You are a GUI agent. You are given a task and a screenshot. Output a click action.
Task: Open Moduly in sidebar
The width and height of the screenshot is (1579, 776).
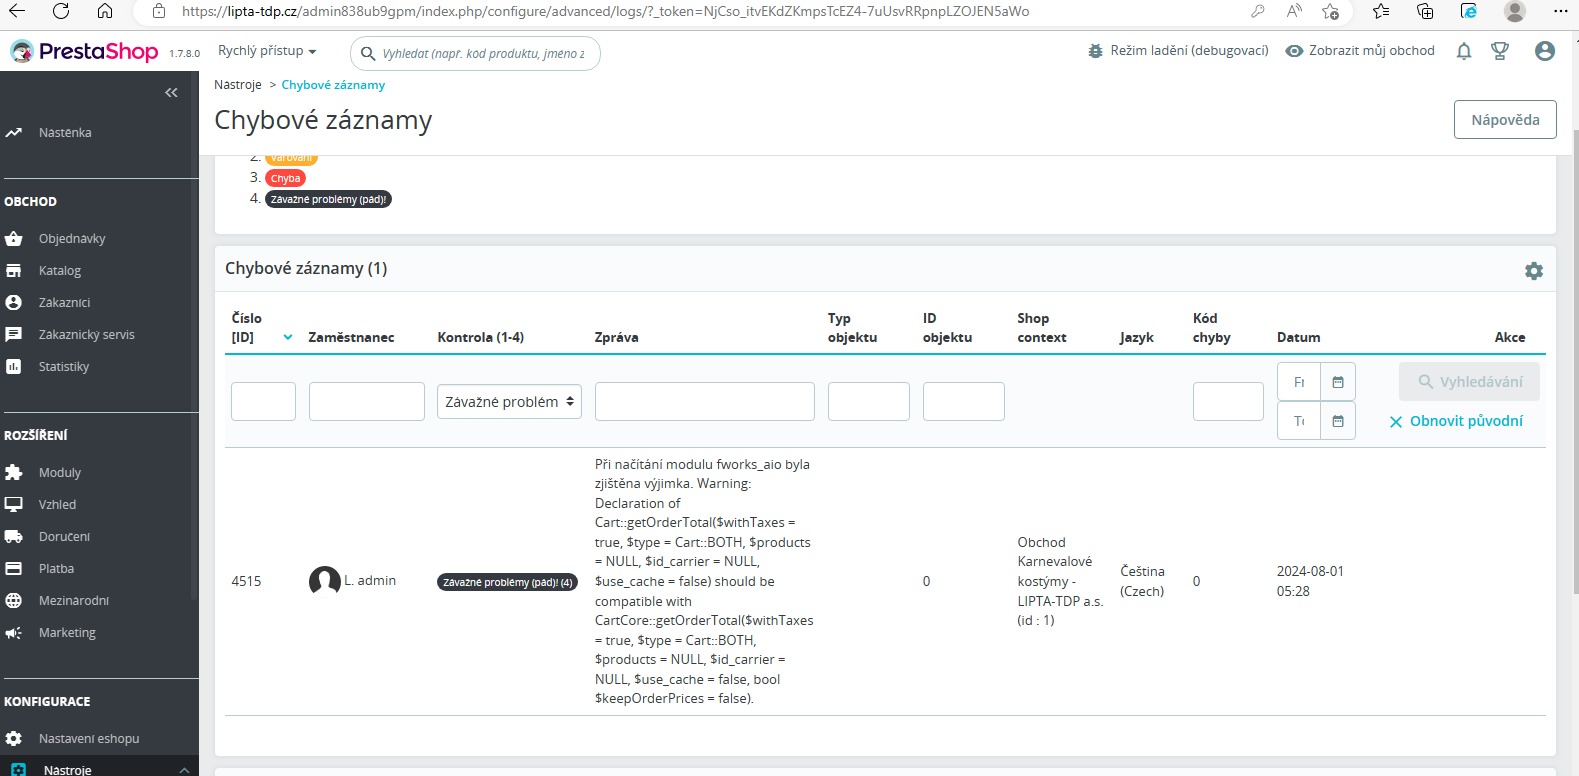[60, 472]
